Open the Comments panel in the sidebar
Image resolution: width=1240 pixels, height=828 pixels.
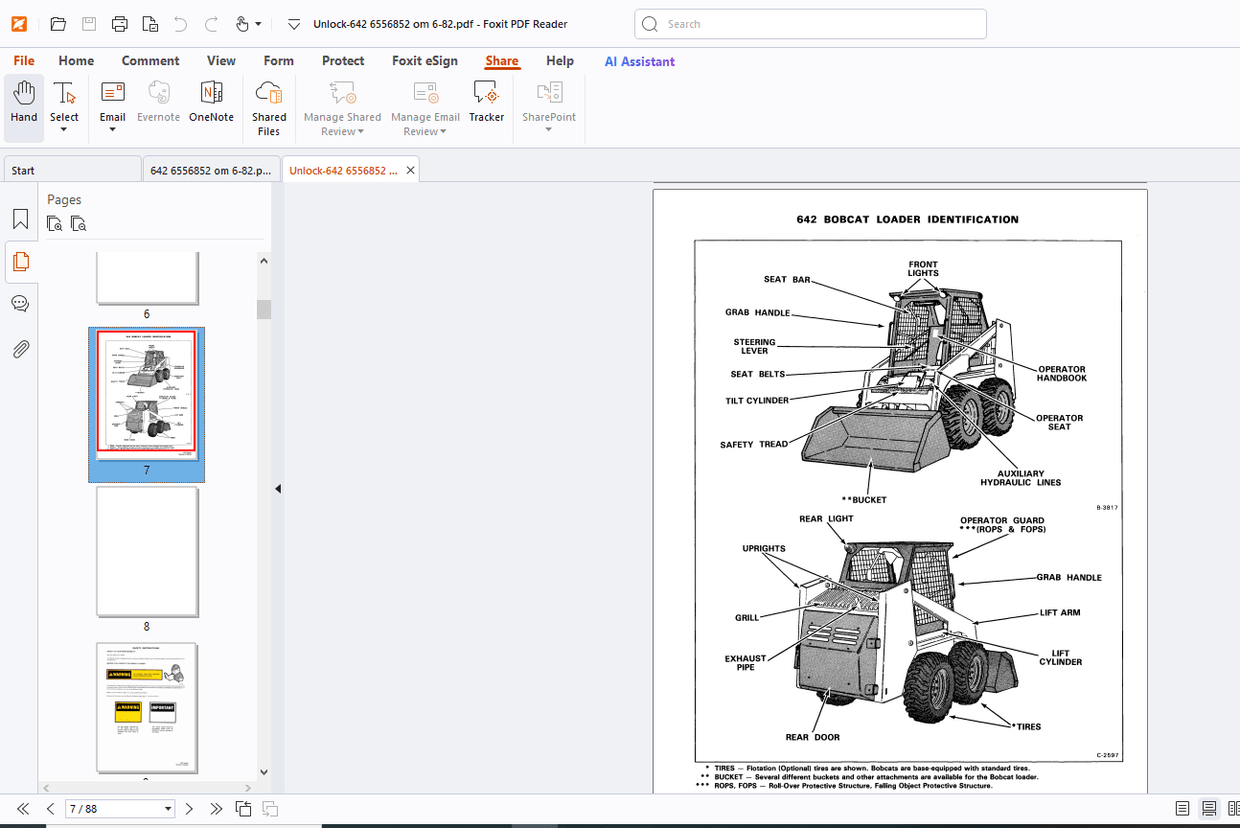pos(21,303)
